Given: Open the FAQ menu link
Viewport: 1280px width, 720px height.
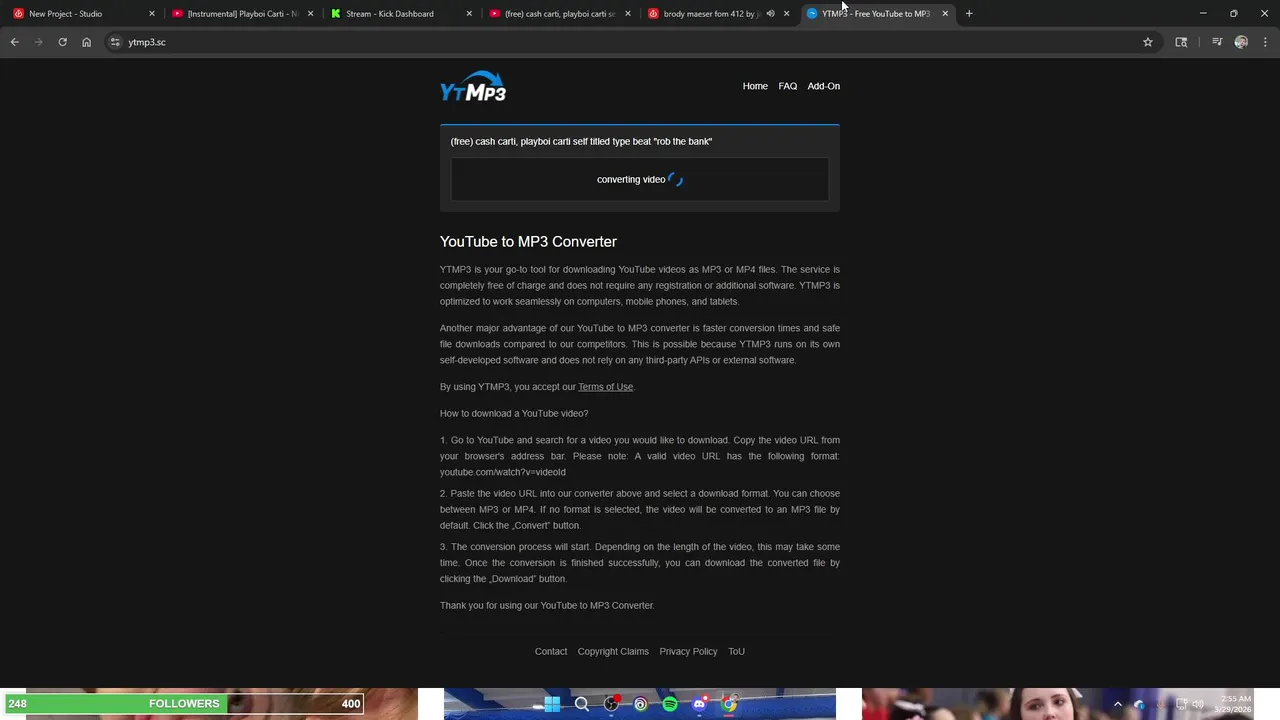Looking at the screenshot, I should pos(788,86).
